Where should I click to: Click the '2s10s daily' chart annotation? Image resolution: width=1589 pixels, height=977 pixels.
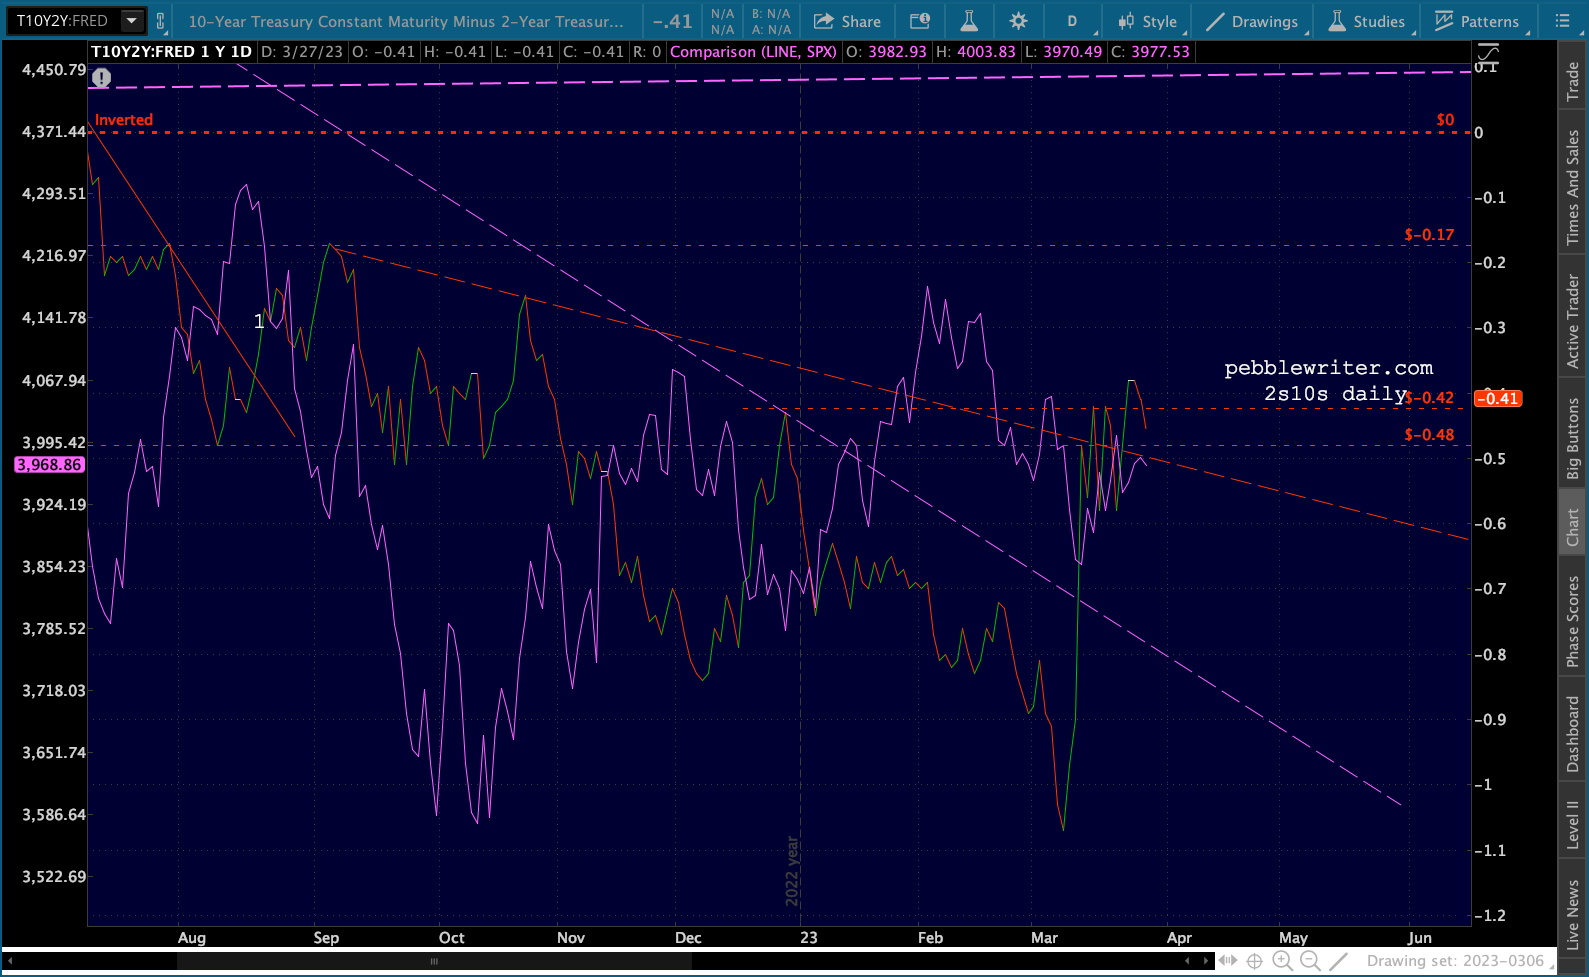click(x=1335, y=394)
